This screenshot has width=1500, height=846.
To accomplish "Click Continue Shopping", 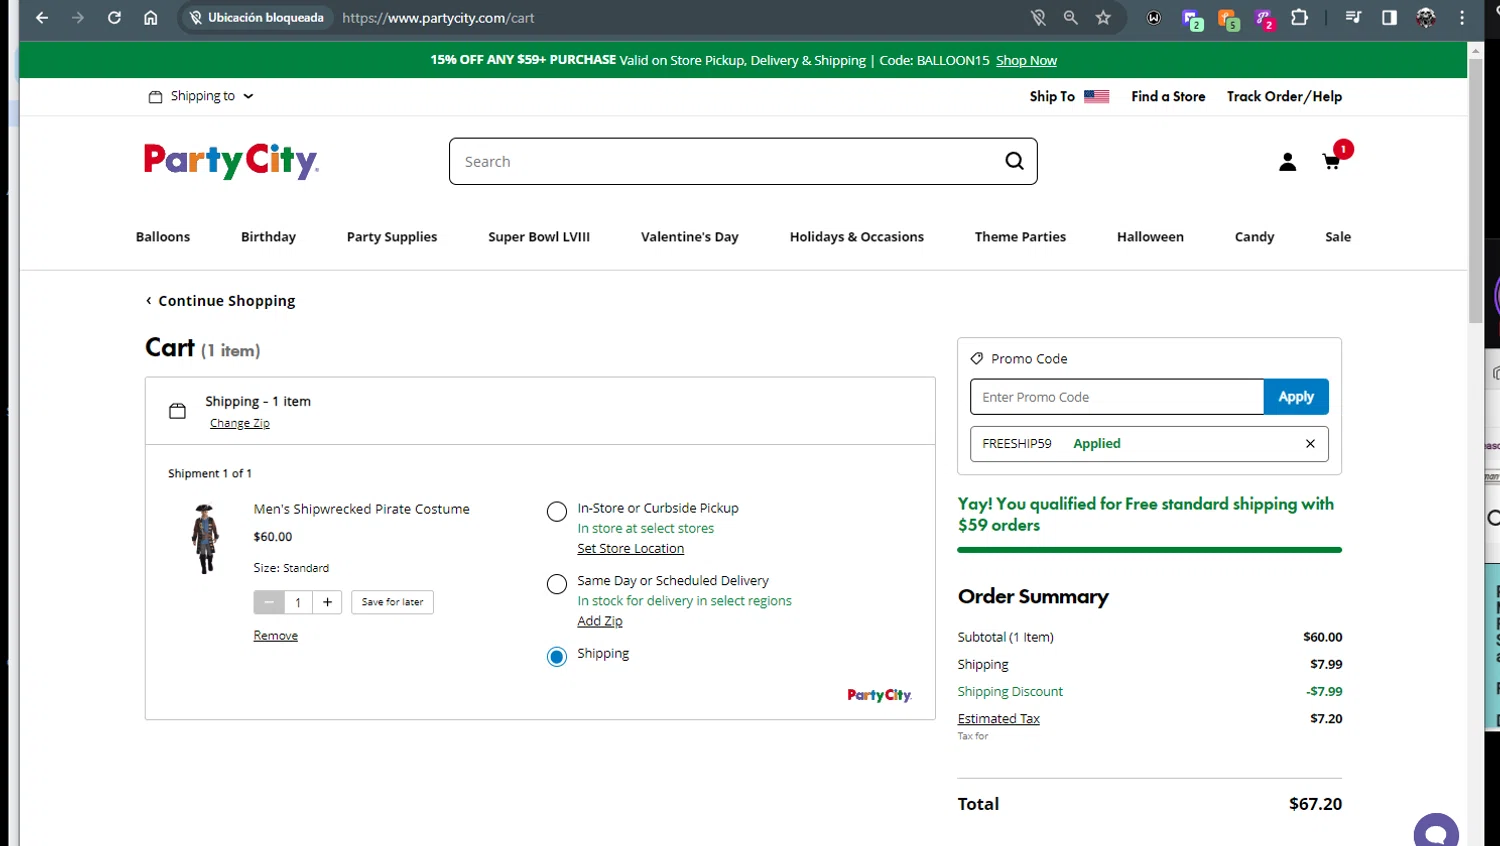I will 220,301.
